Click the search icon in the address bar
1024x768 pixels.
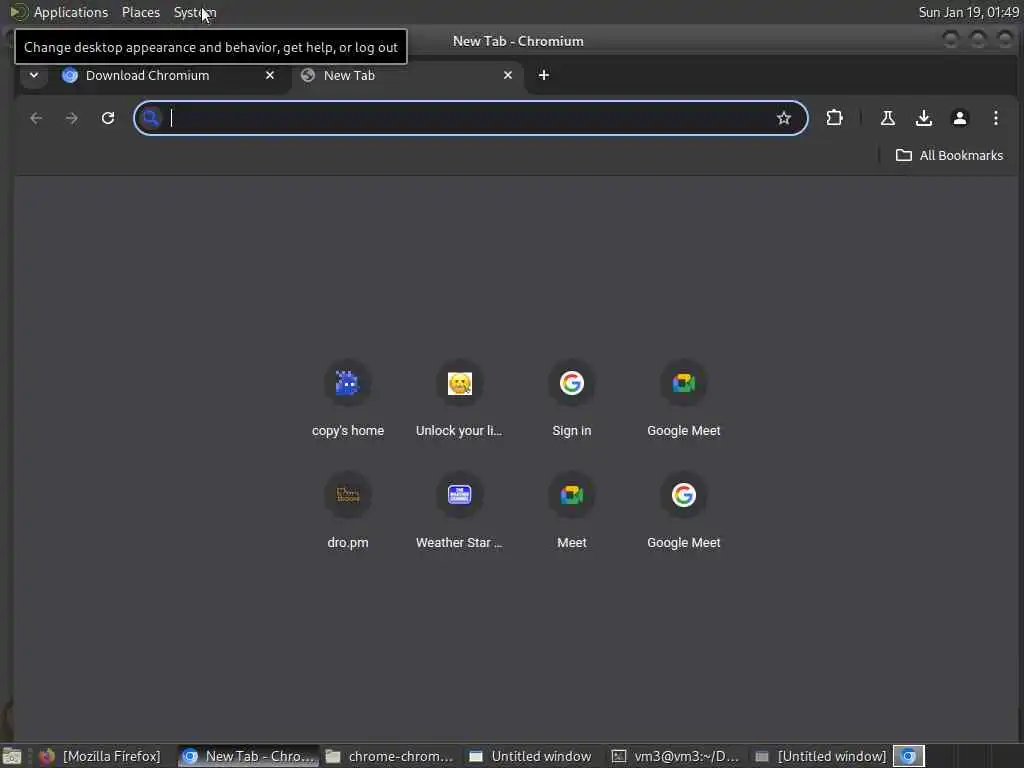coord(151,118)
